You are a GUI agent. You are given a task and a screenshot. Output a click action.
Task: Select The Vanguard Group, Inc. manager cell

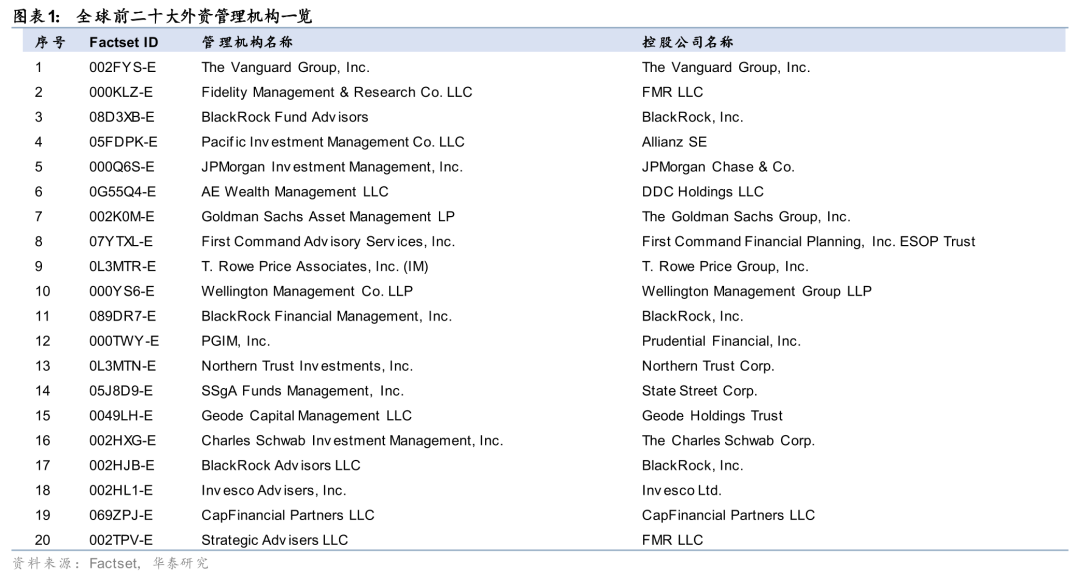(x=285, y=68)
